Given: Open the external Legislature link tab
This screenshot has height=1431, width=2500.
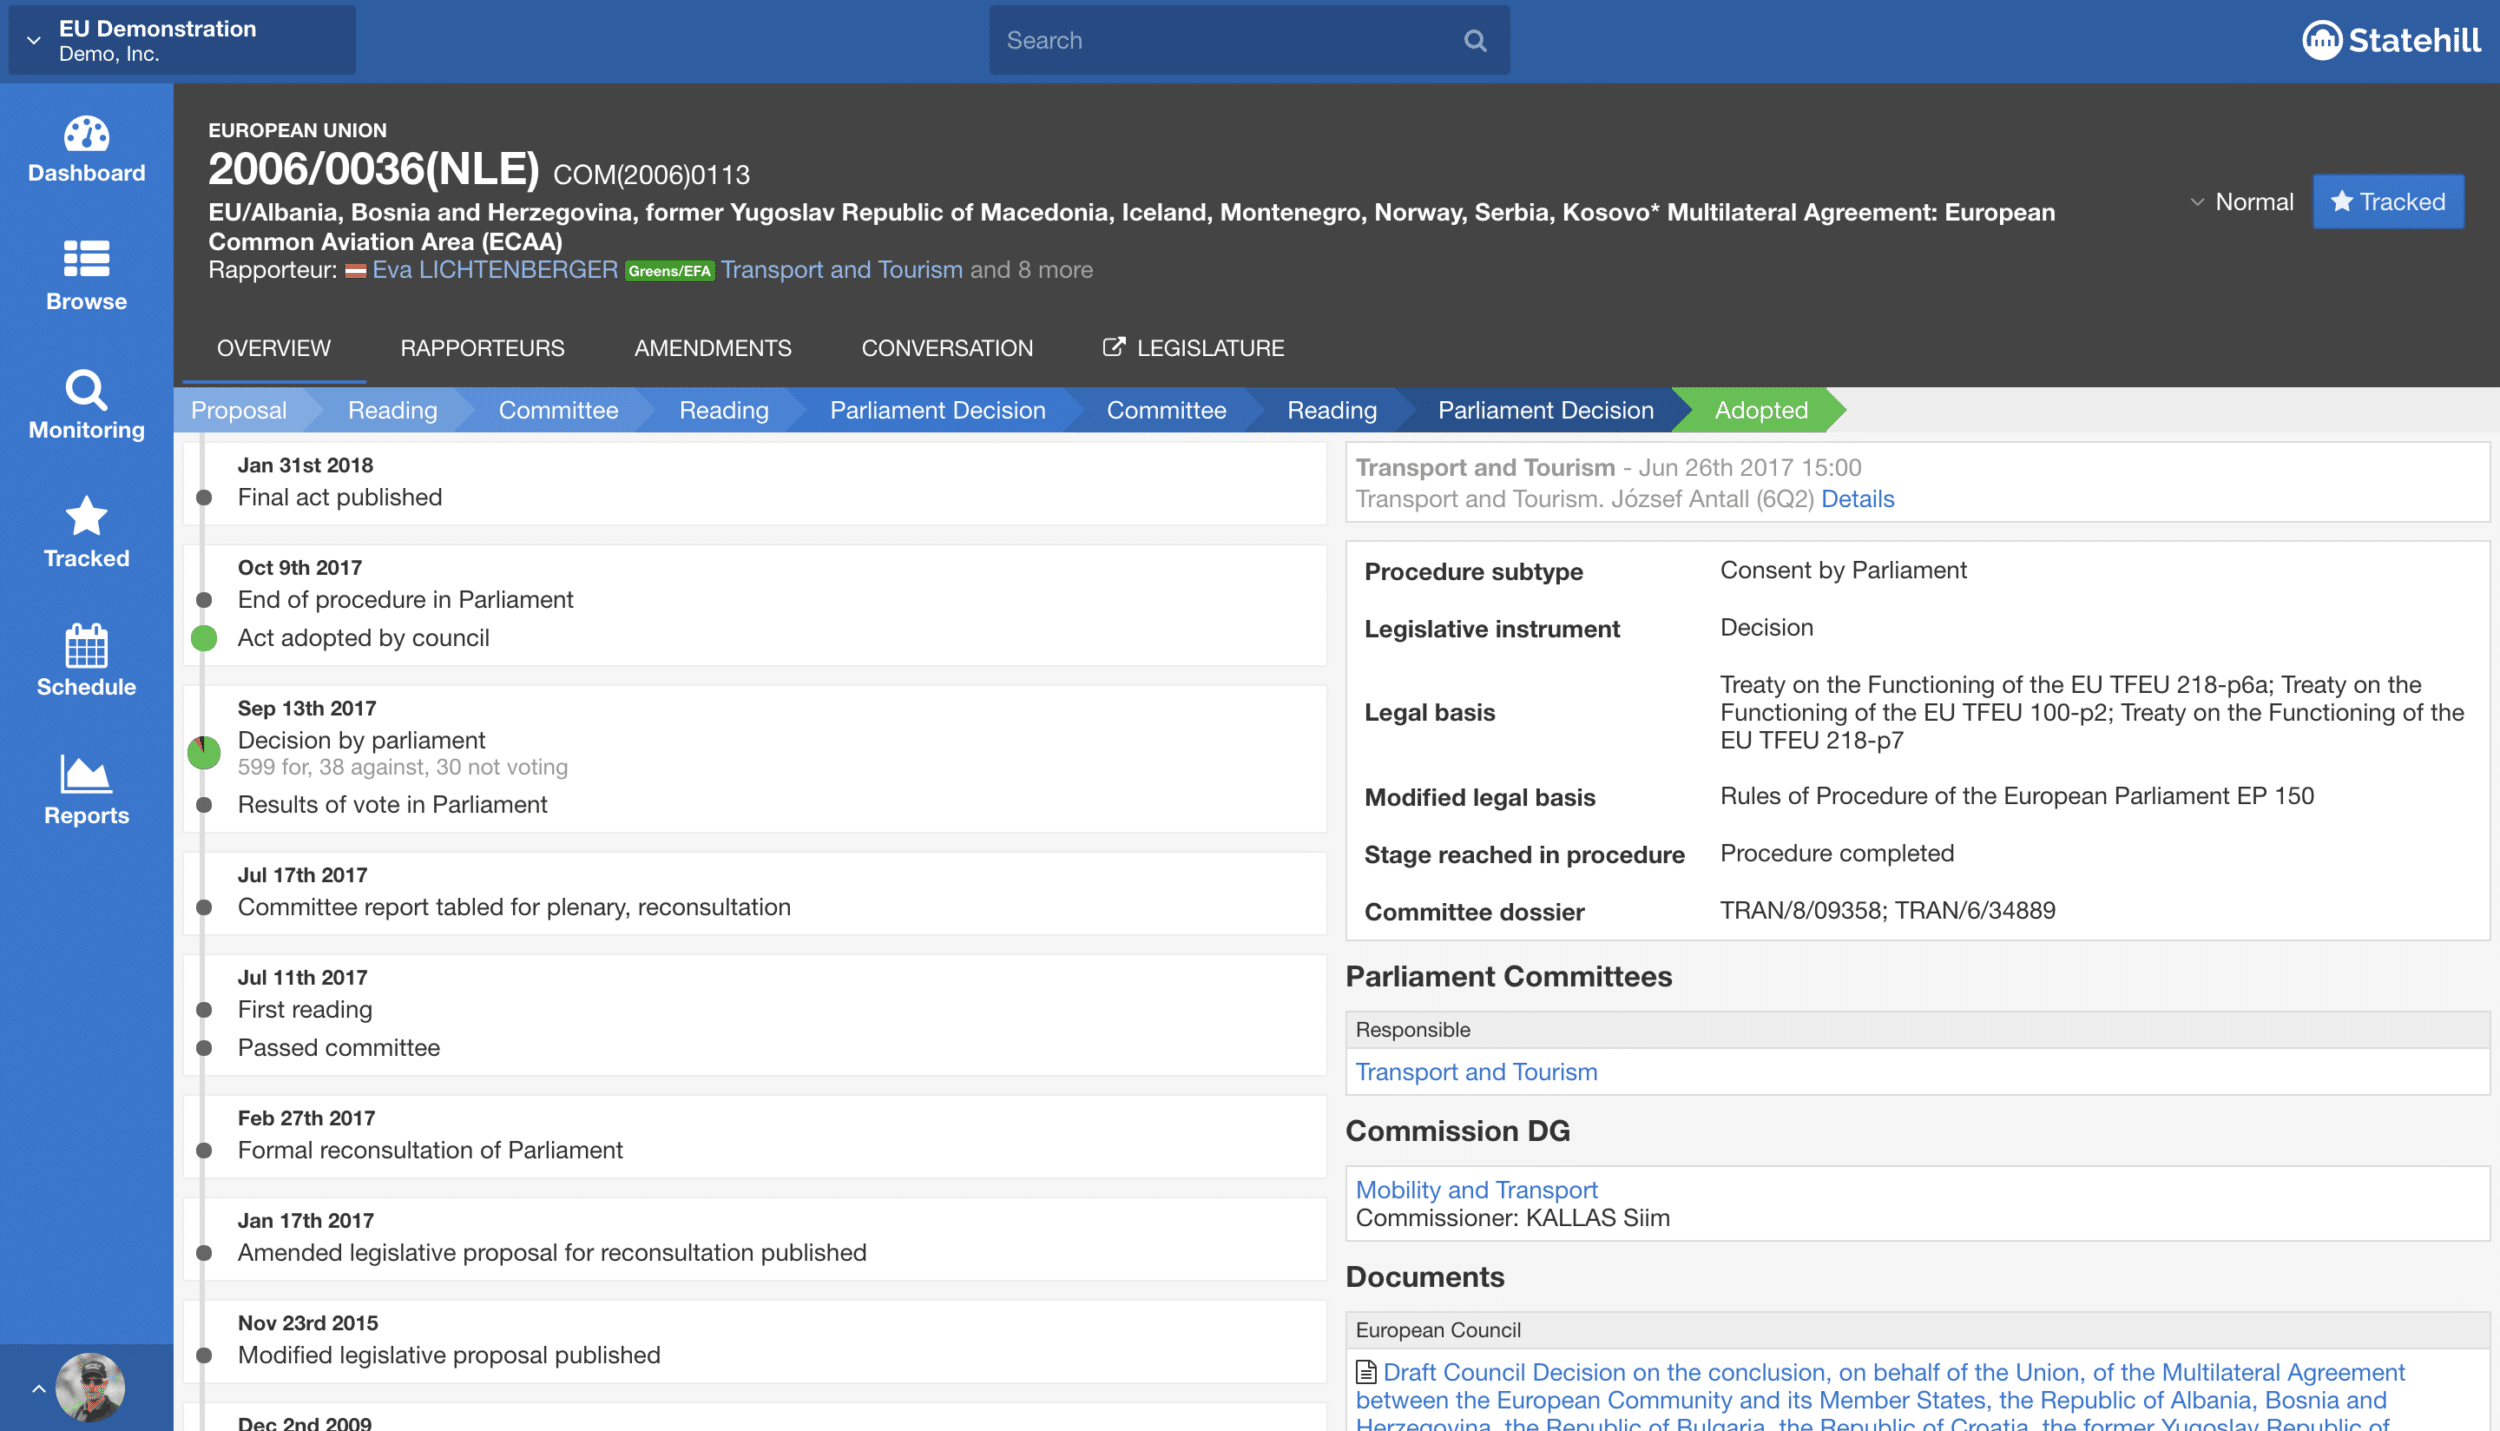Looking at the screenshot, I should [1193, 348].
